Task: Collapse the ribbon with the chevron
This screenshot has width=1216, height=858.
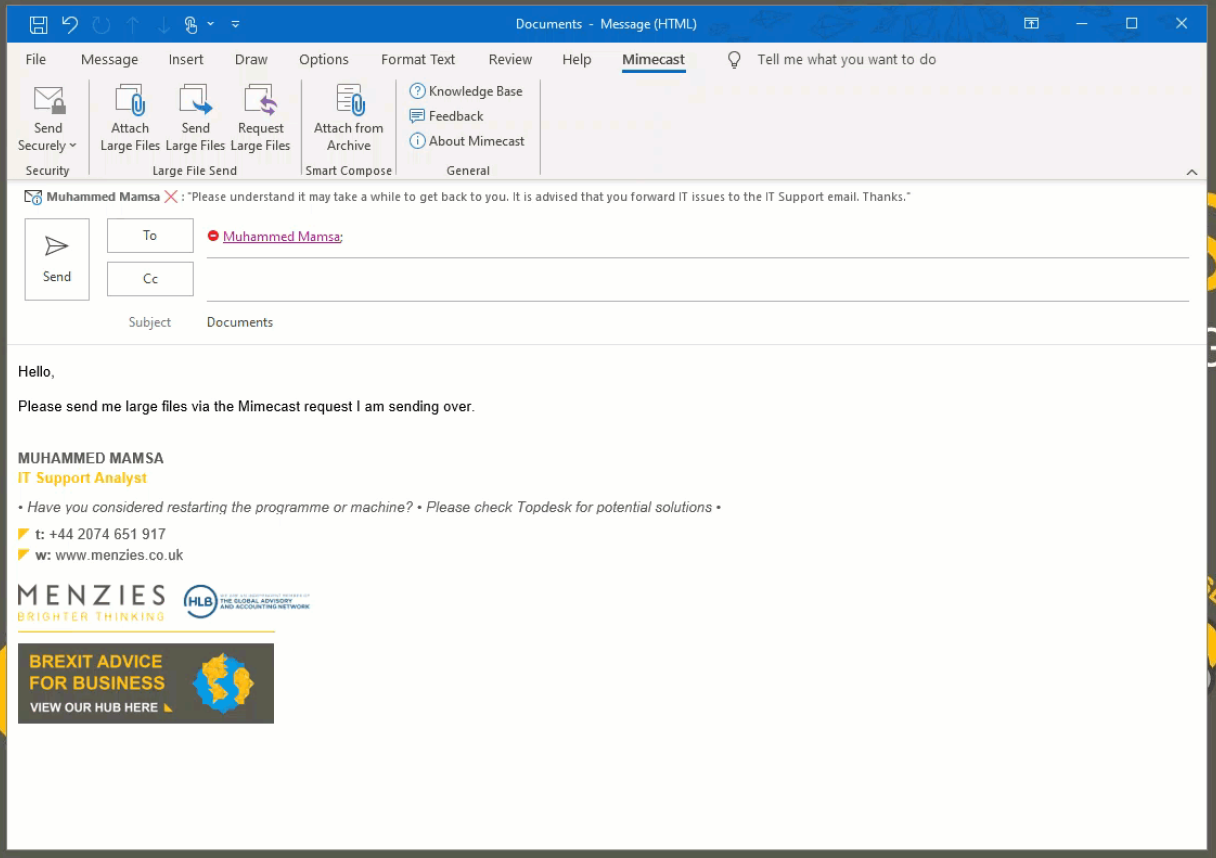Action: pyautogui.click(x=1192, y=172)
